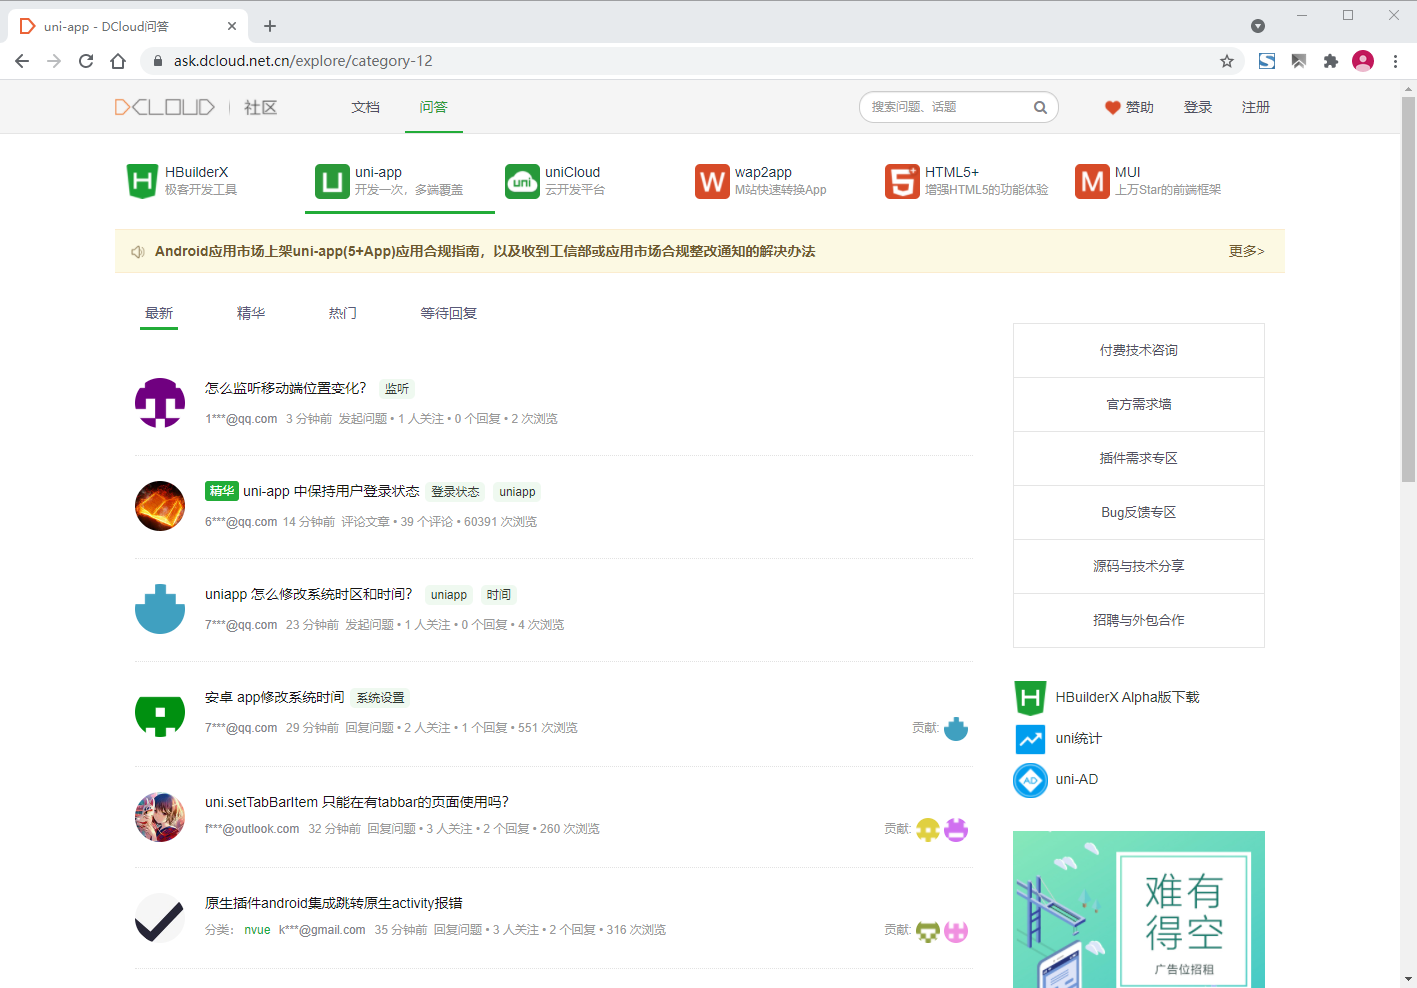Click the 系统设置 topic tag

(x=381, y=698)
